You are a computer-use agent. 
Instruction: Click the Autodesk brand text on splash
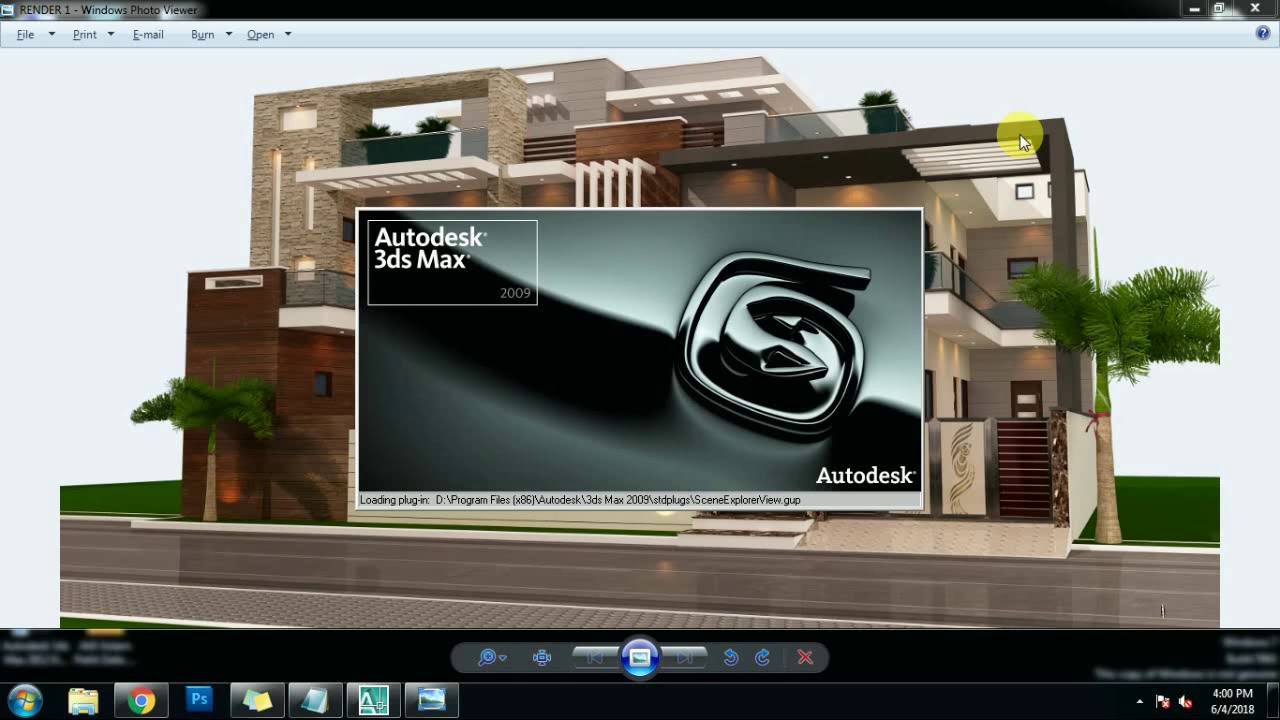865,476
